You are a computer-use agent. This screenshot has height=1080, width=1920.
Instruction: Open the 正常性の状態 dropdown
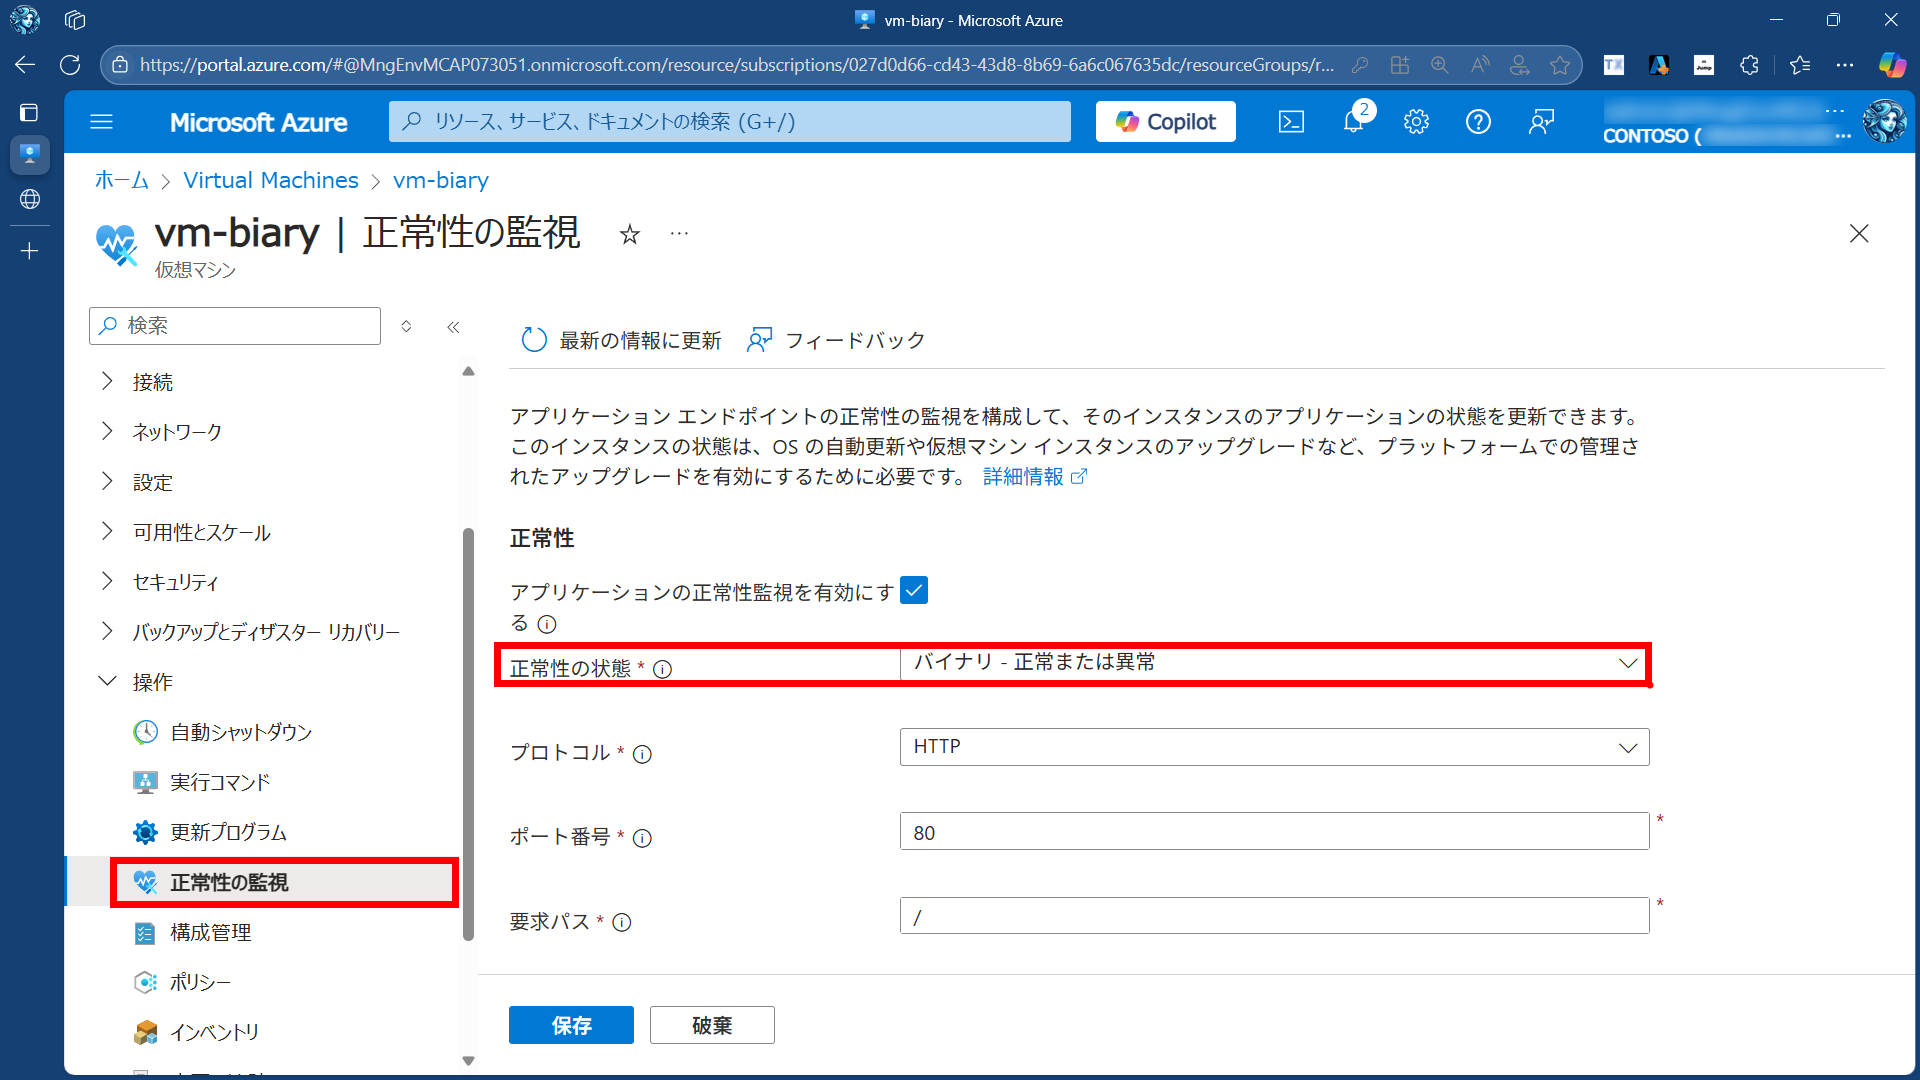(1273, 663)
